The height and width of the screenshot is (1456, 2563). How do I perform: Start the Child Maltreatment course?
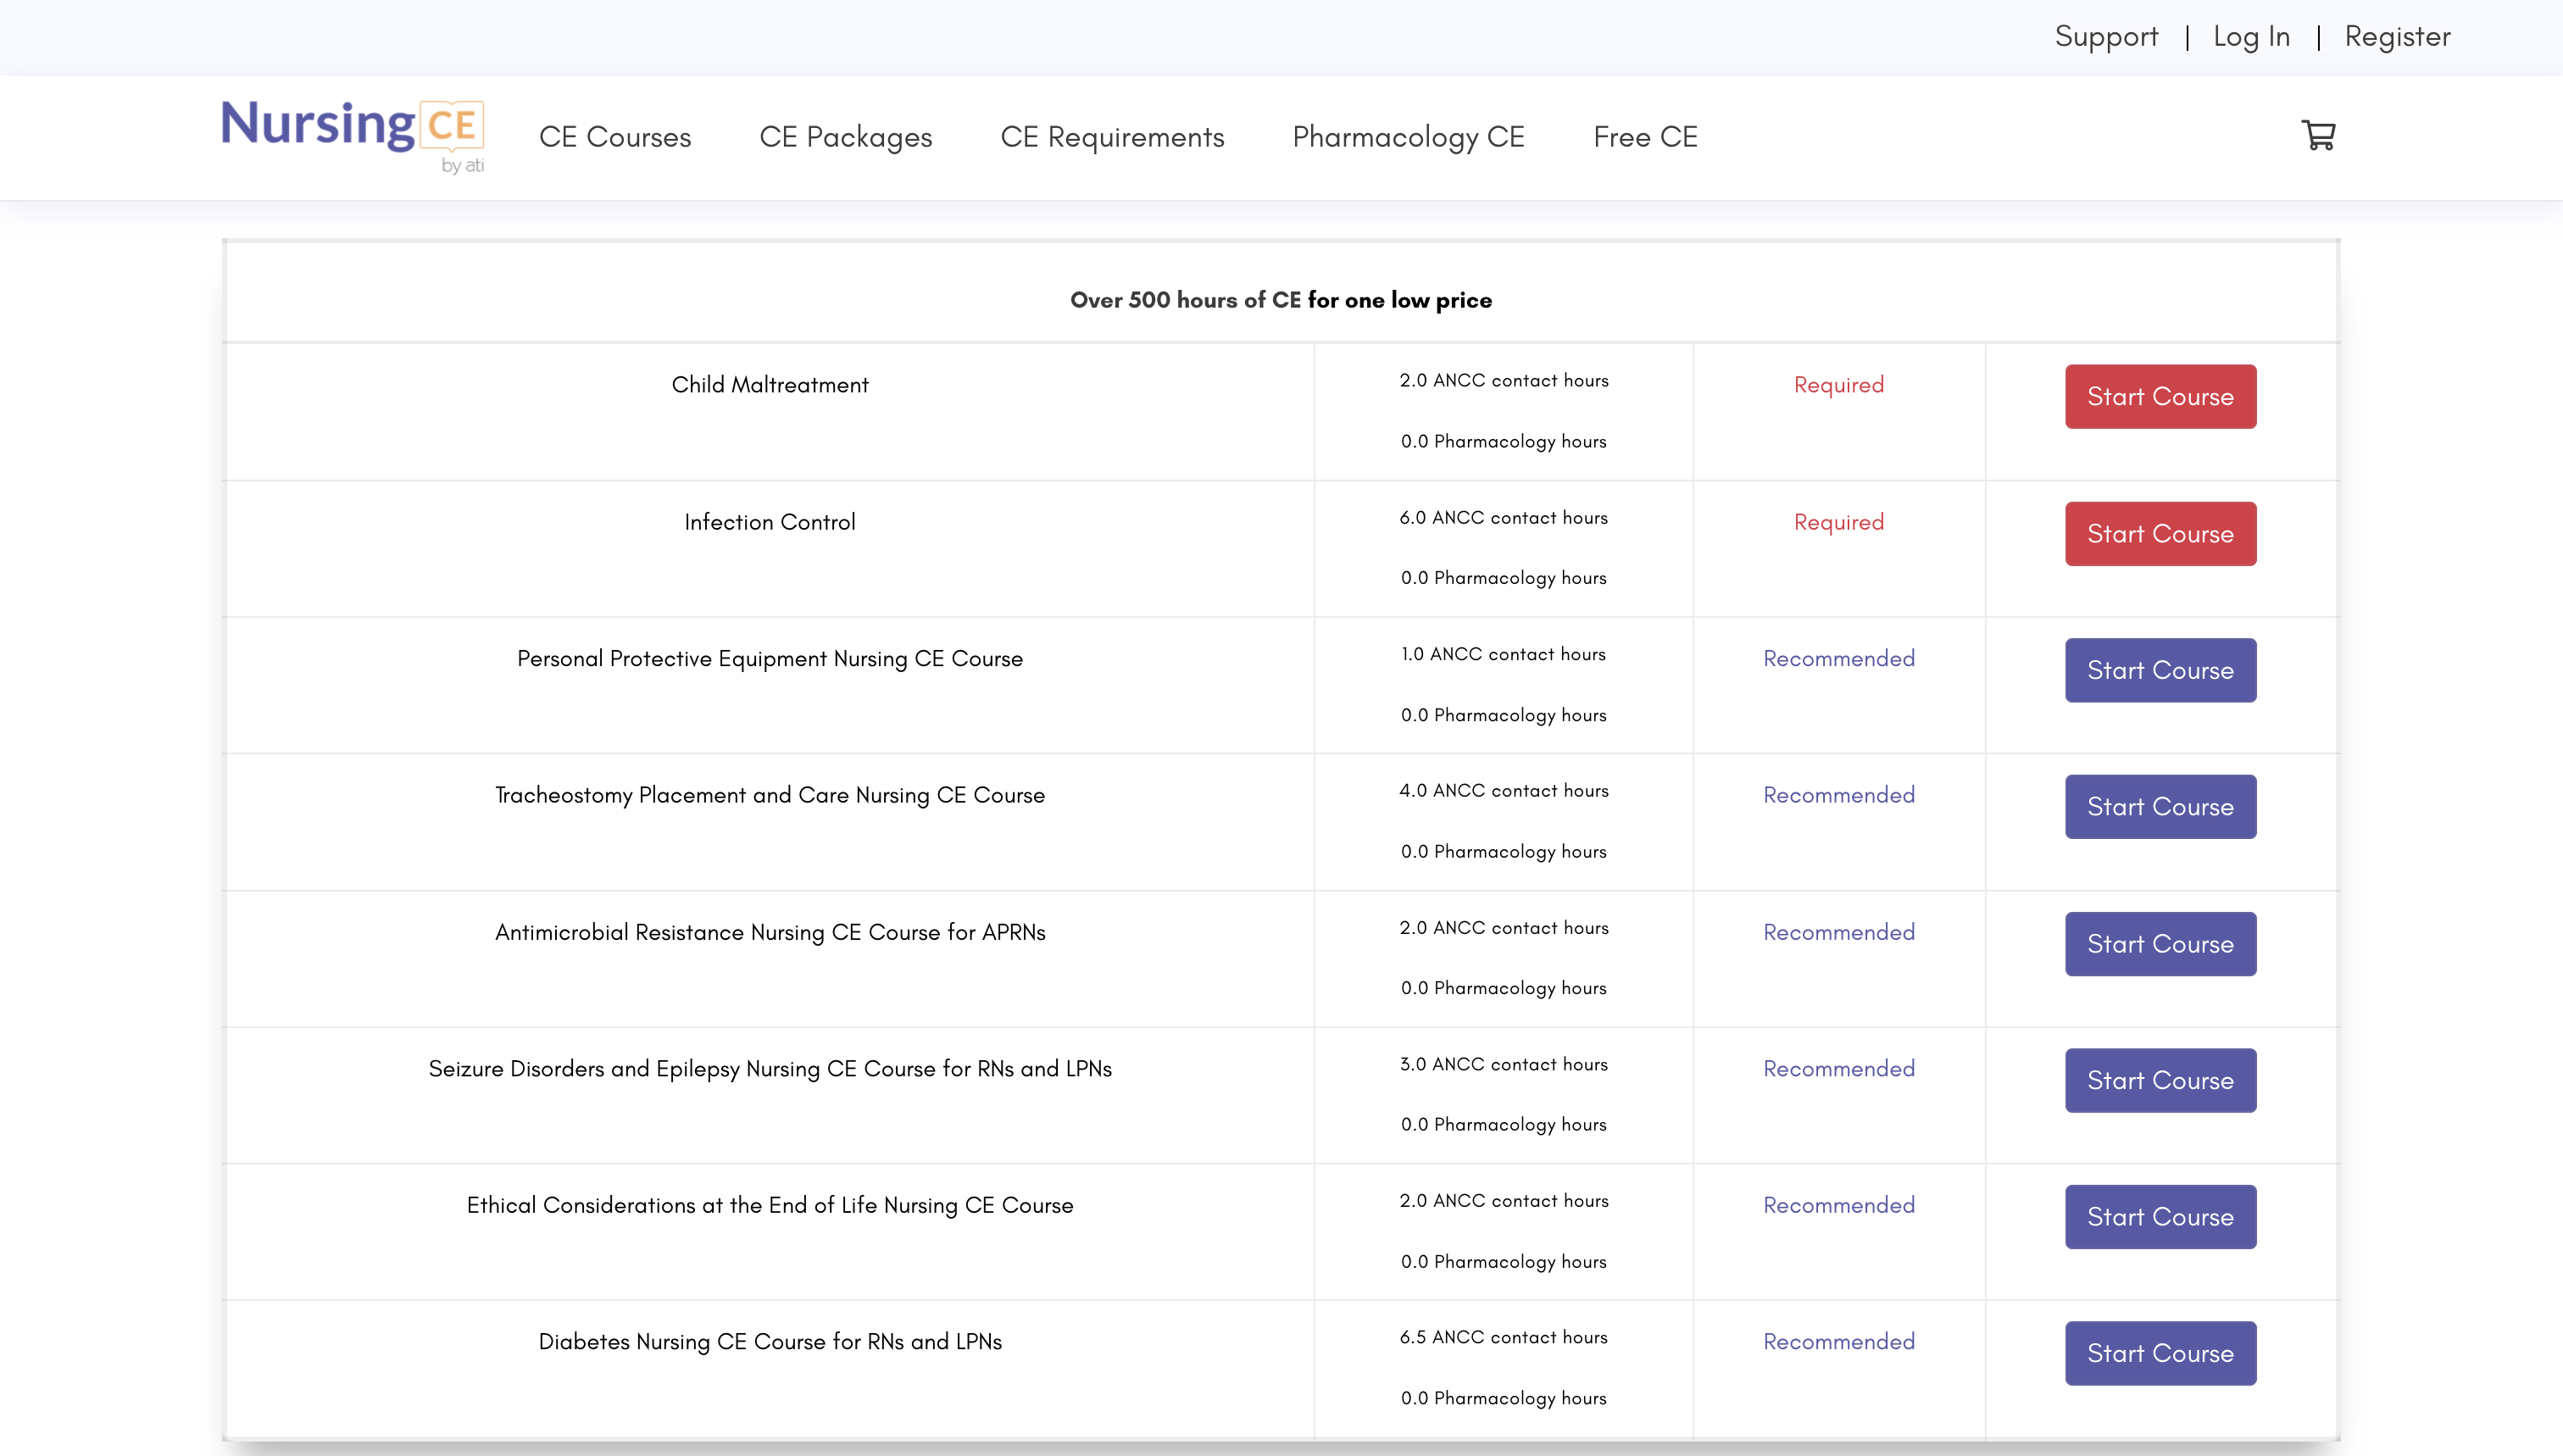click(2160, 396)
